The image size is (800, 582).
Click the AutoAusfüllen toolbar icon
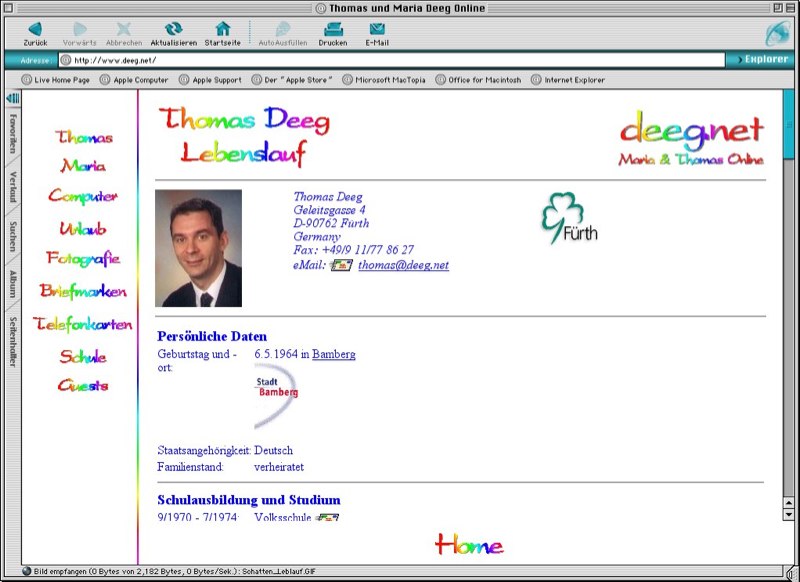pyautogui.click(x=283, y=29)
